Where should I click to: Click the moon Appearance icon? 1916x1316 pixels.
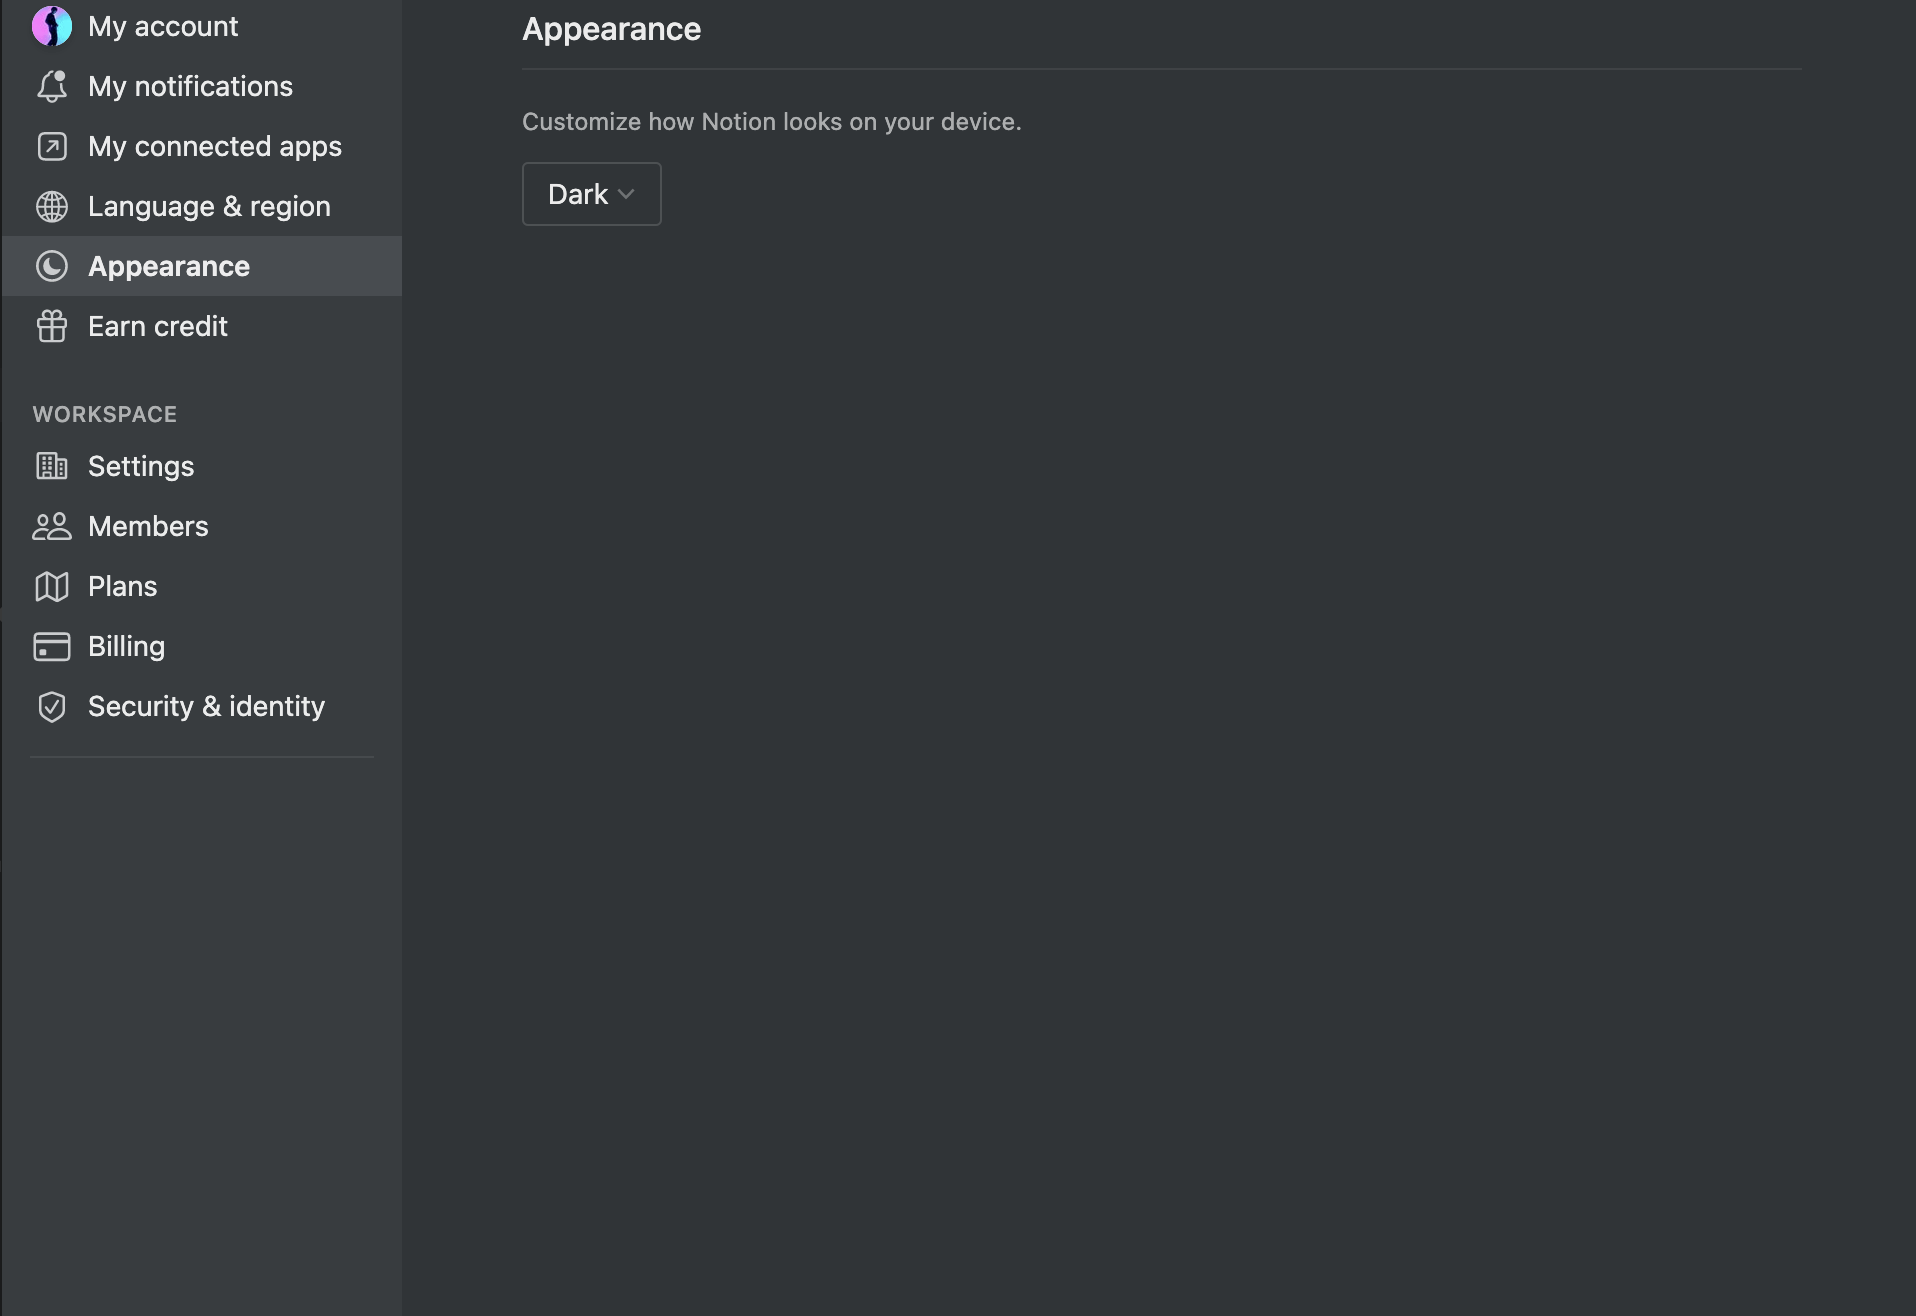click(52, 266)
